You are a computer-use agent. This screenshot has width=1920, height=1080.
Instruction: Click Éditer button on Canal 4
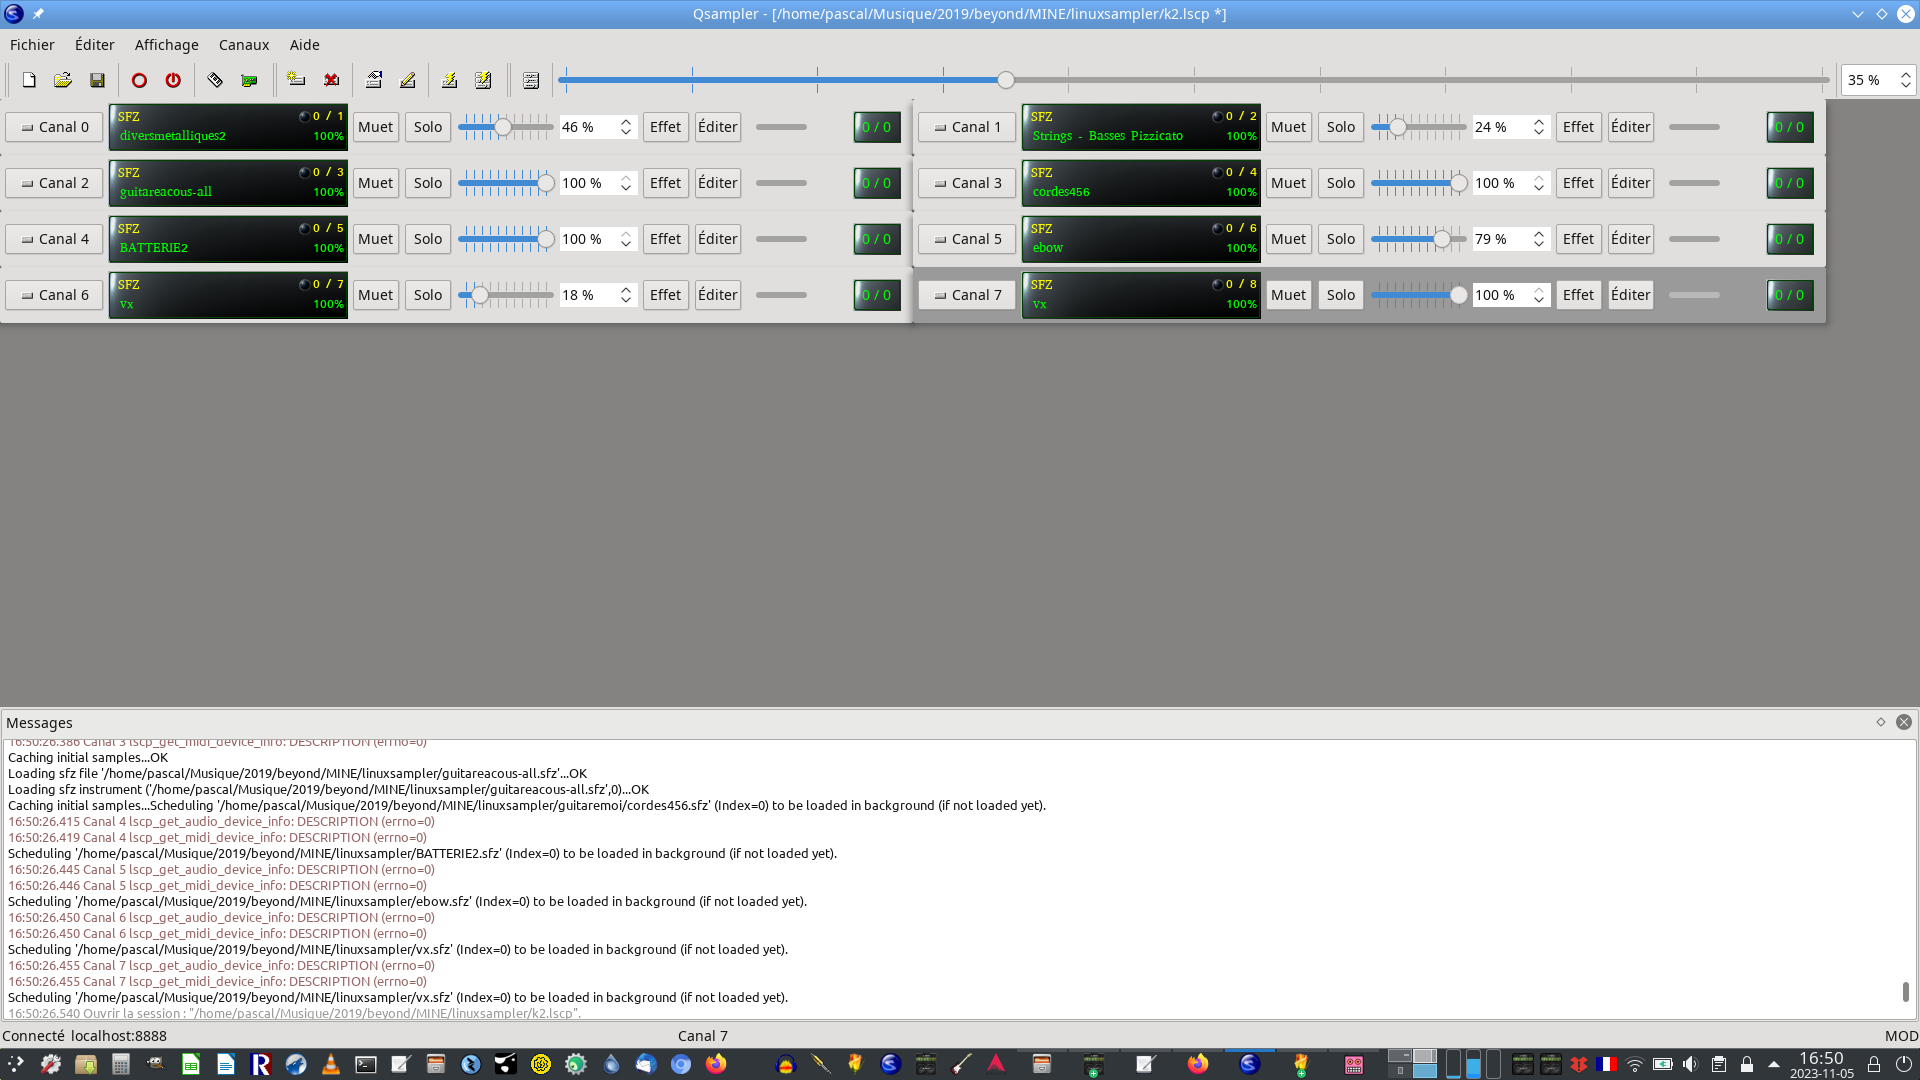pyautogui.click(x=717, y=239)
